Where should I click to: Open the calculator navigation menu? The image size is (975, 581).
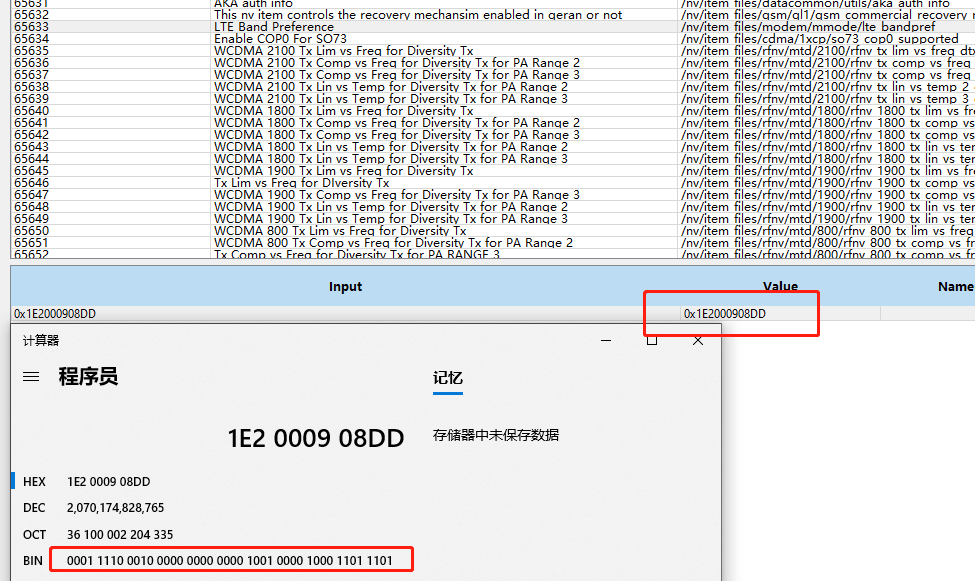click(31, 377)
